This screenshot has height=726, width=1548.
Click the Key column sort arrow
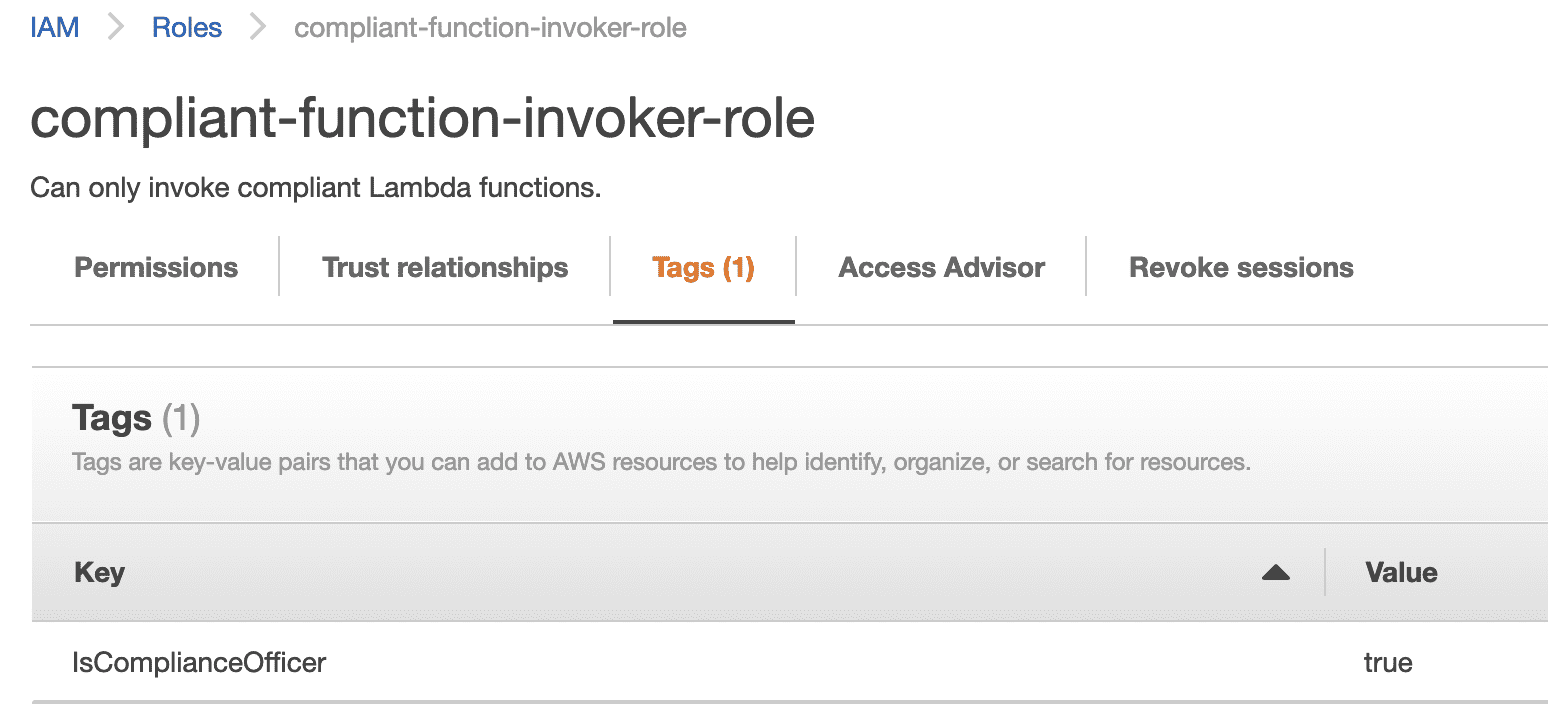[x=1276, y=573]
